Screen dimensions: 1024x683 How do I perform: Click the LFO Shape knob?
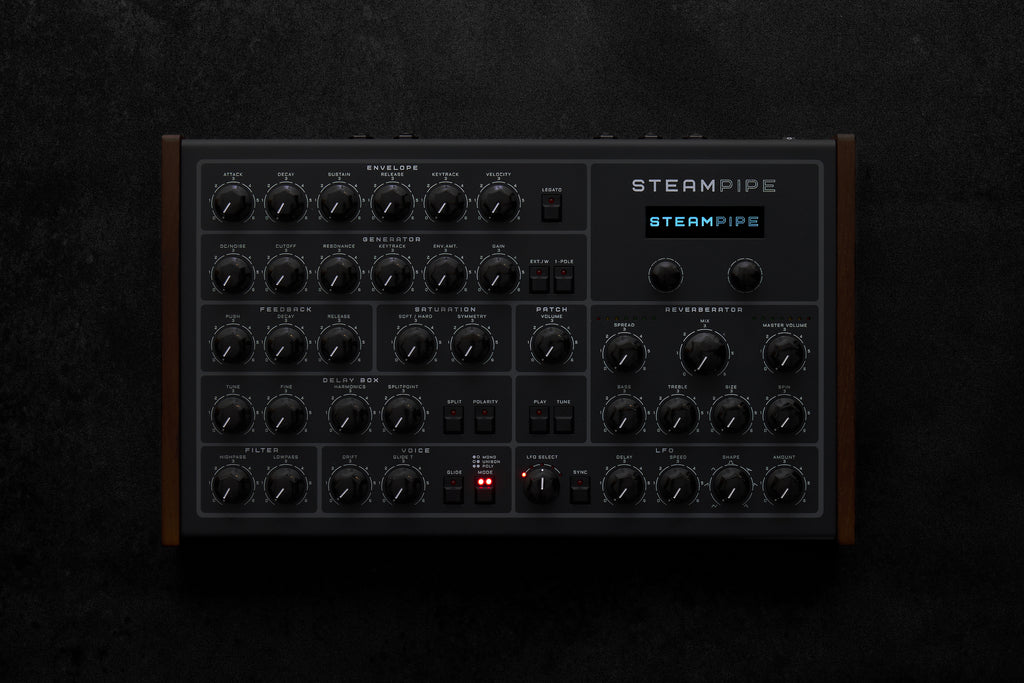[x=731, y=485]
